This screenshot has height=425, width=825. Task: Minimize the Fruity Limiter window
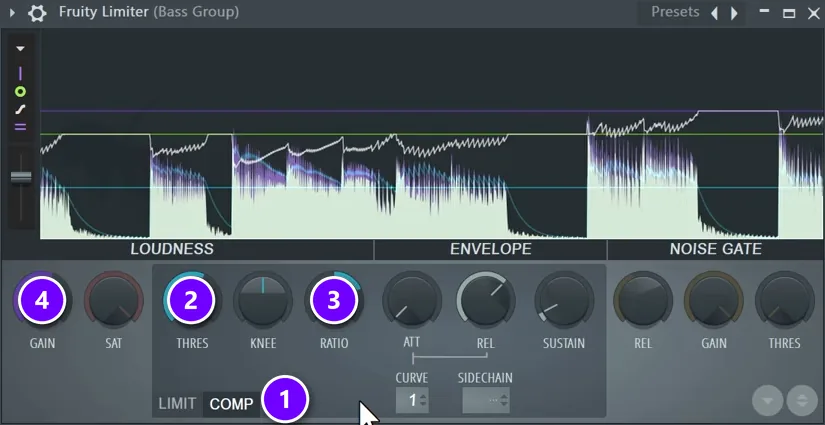point(764,12)
